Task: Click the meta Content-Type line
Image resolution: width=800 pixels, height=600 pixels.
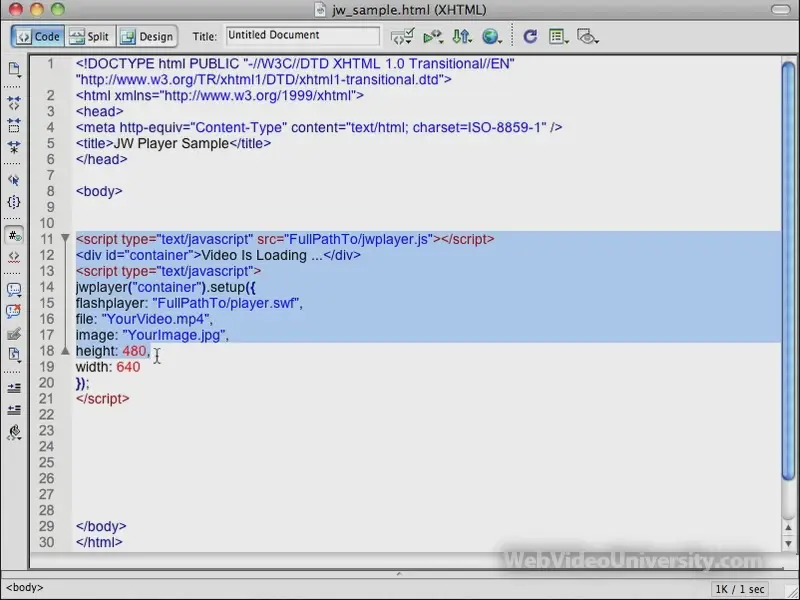Action: click(x=319, y=128)
